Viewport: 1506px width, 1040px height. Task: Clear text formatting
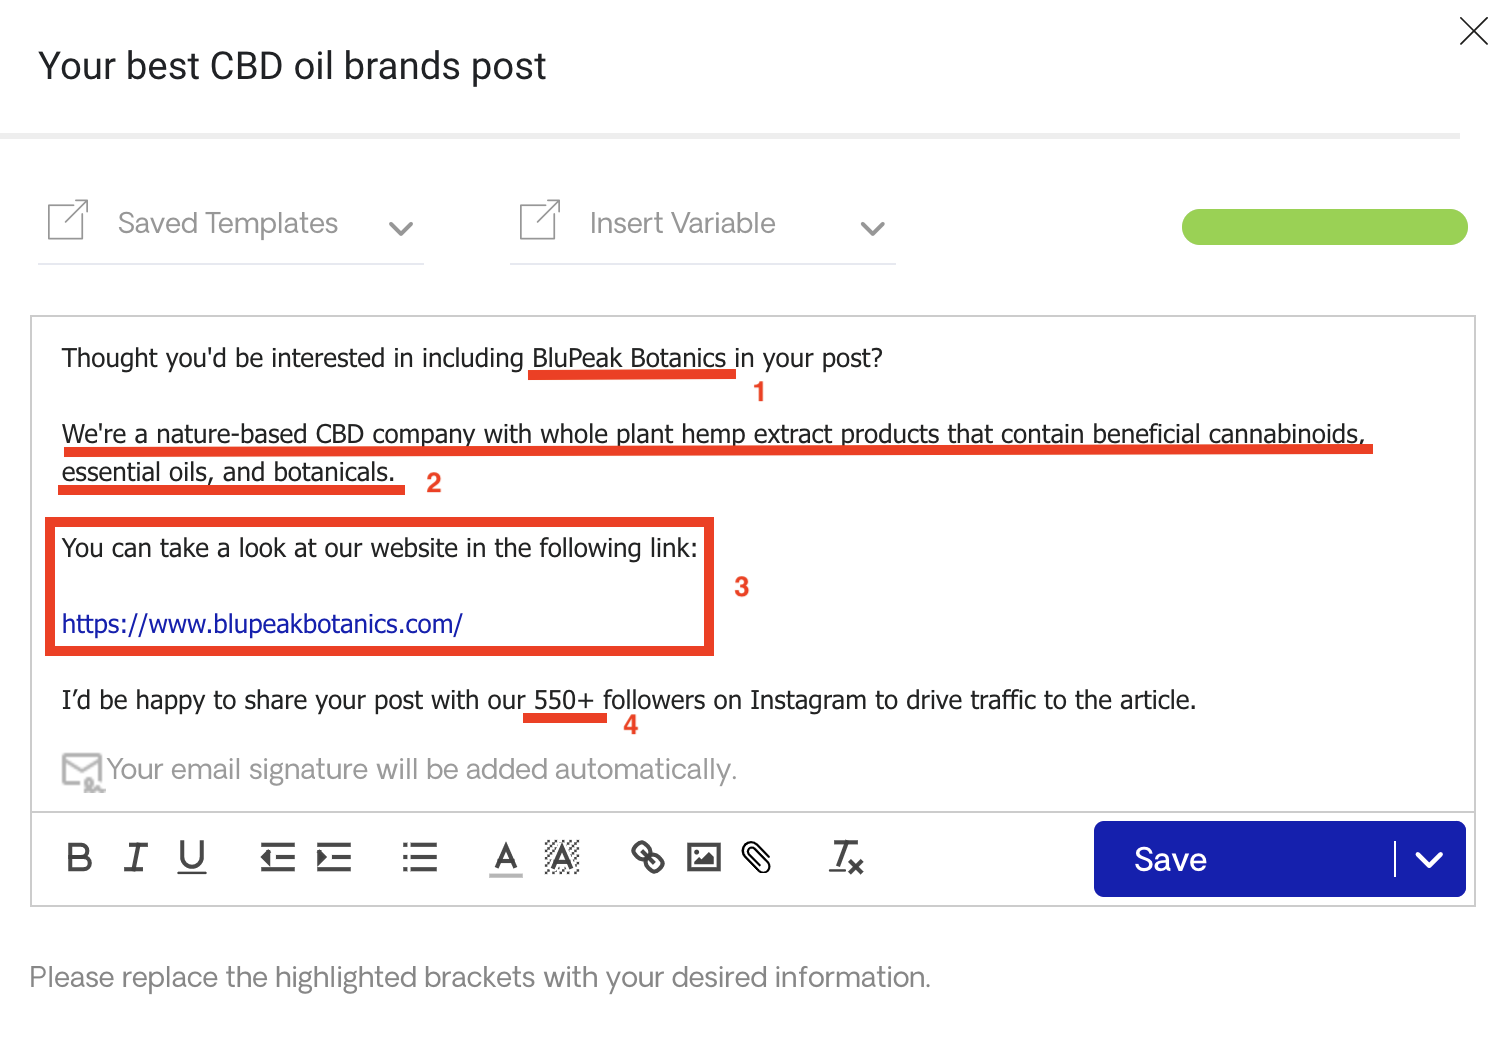click(x=846, y=857)
